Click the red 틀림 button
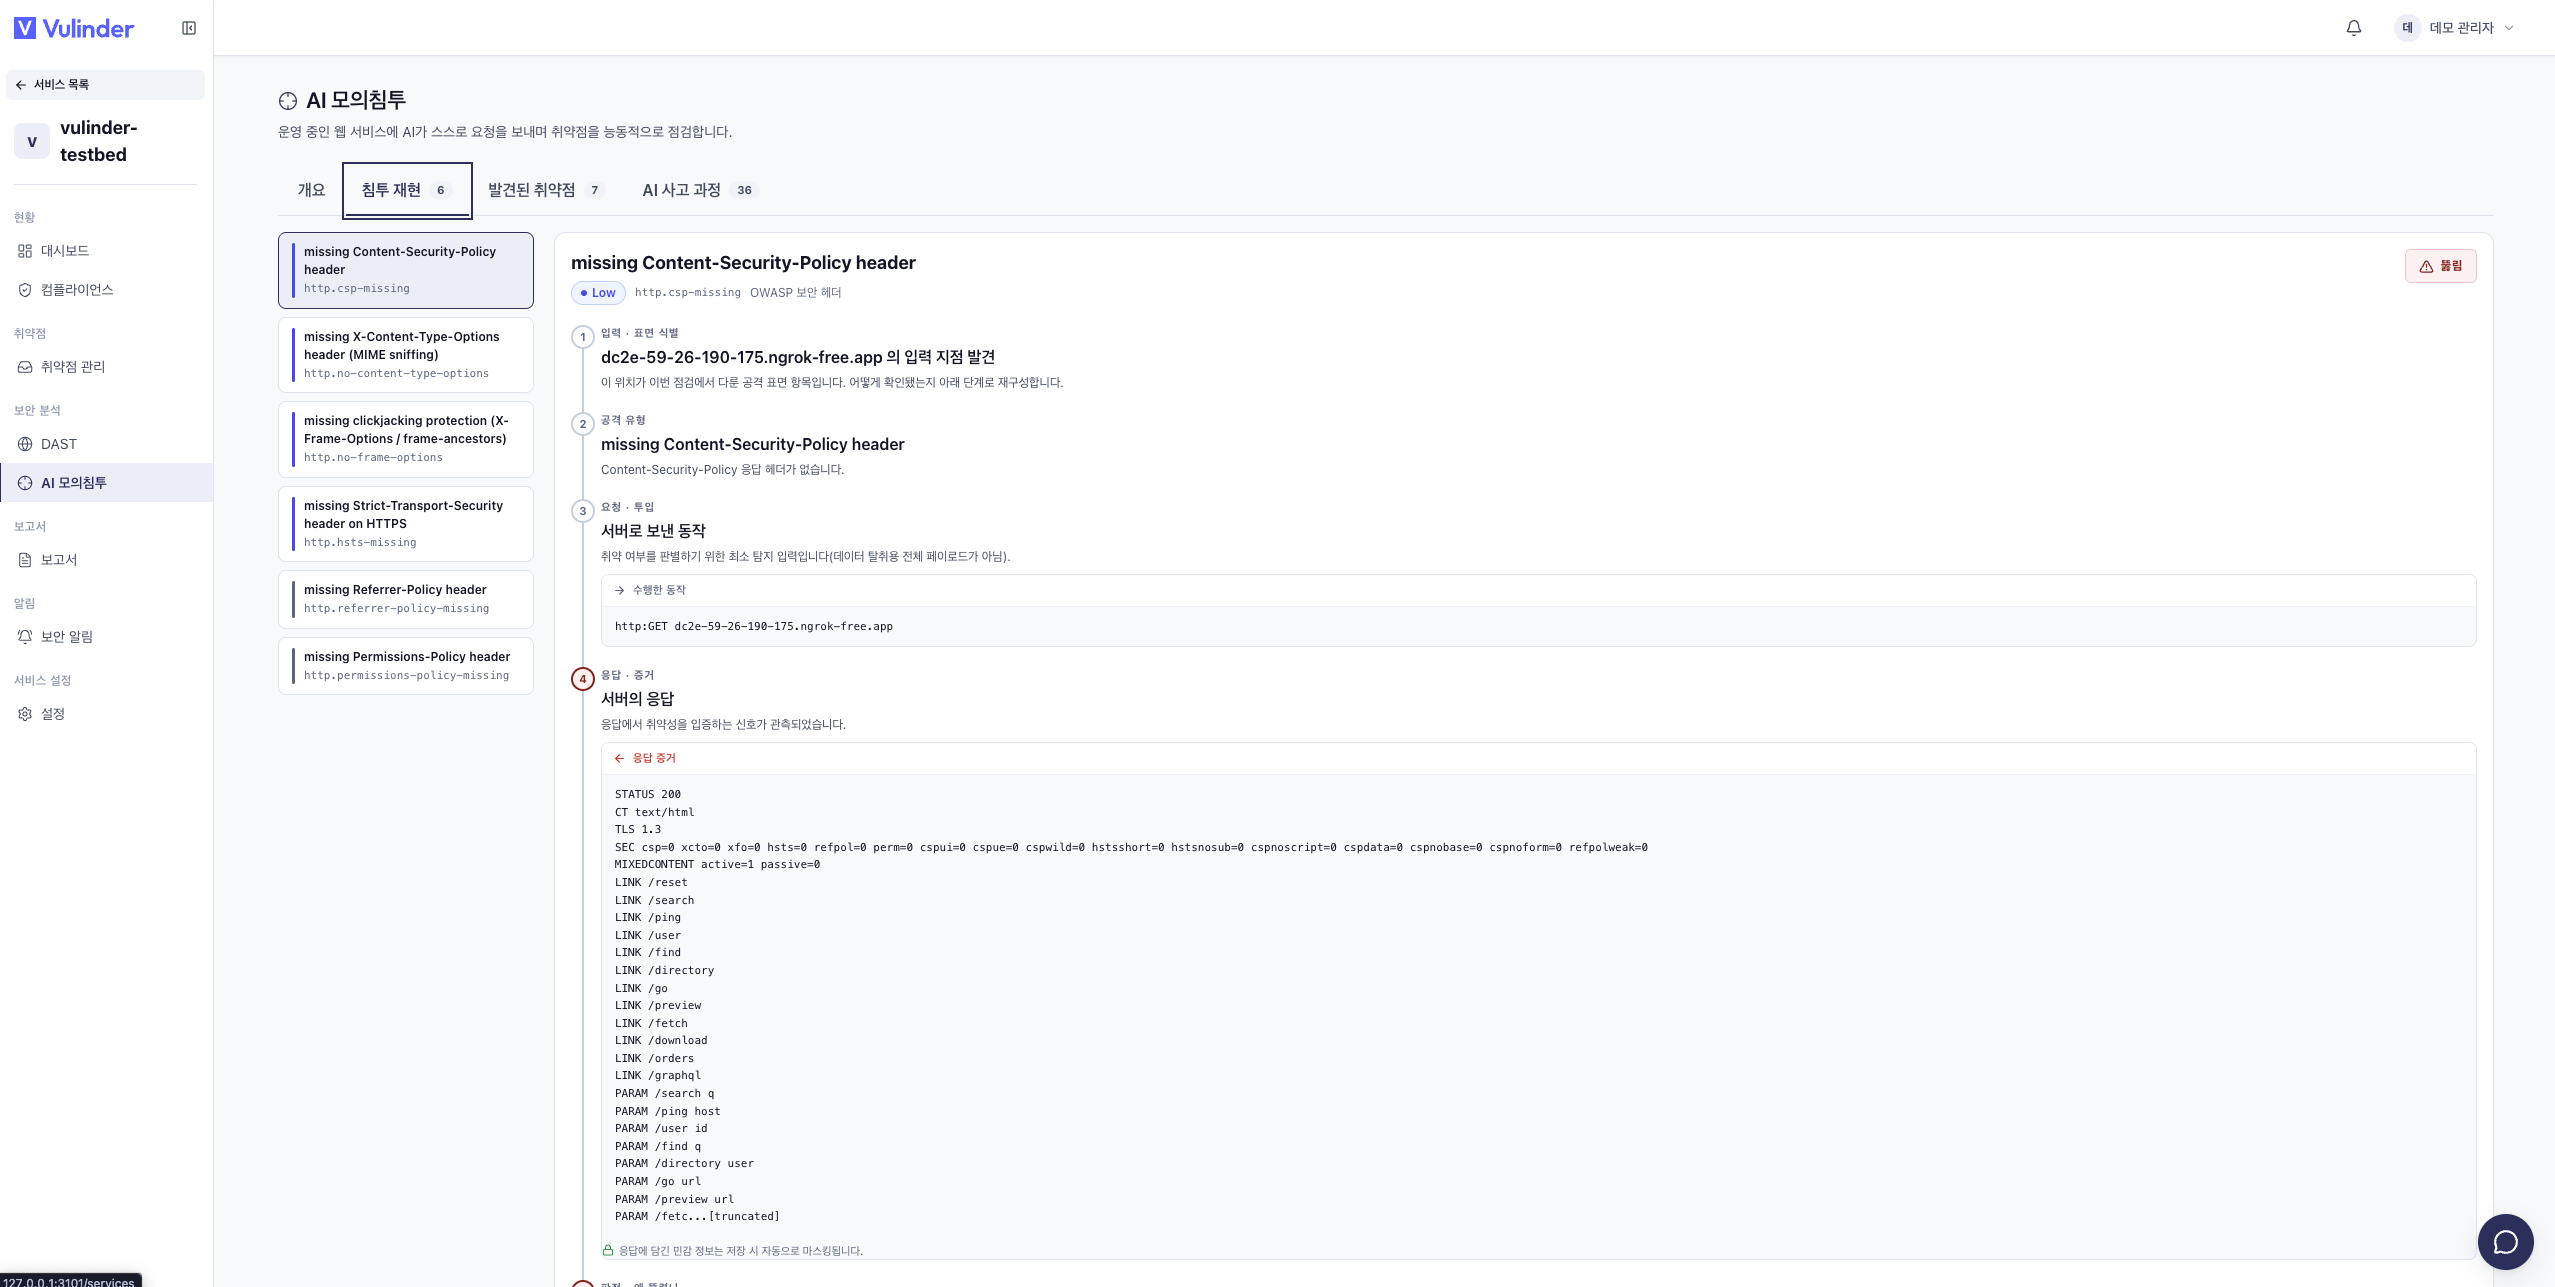Screen dimensions: 2555x1287 pyautogui.click(x=2440, y=266)
